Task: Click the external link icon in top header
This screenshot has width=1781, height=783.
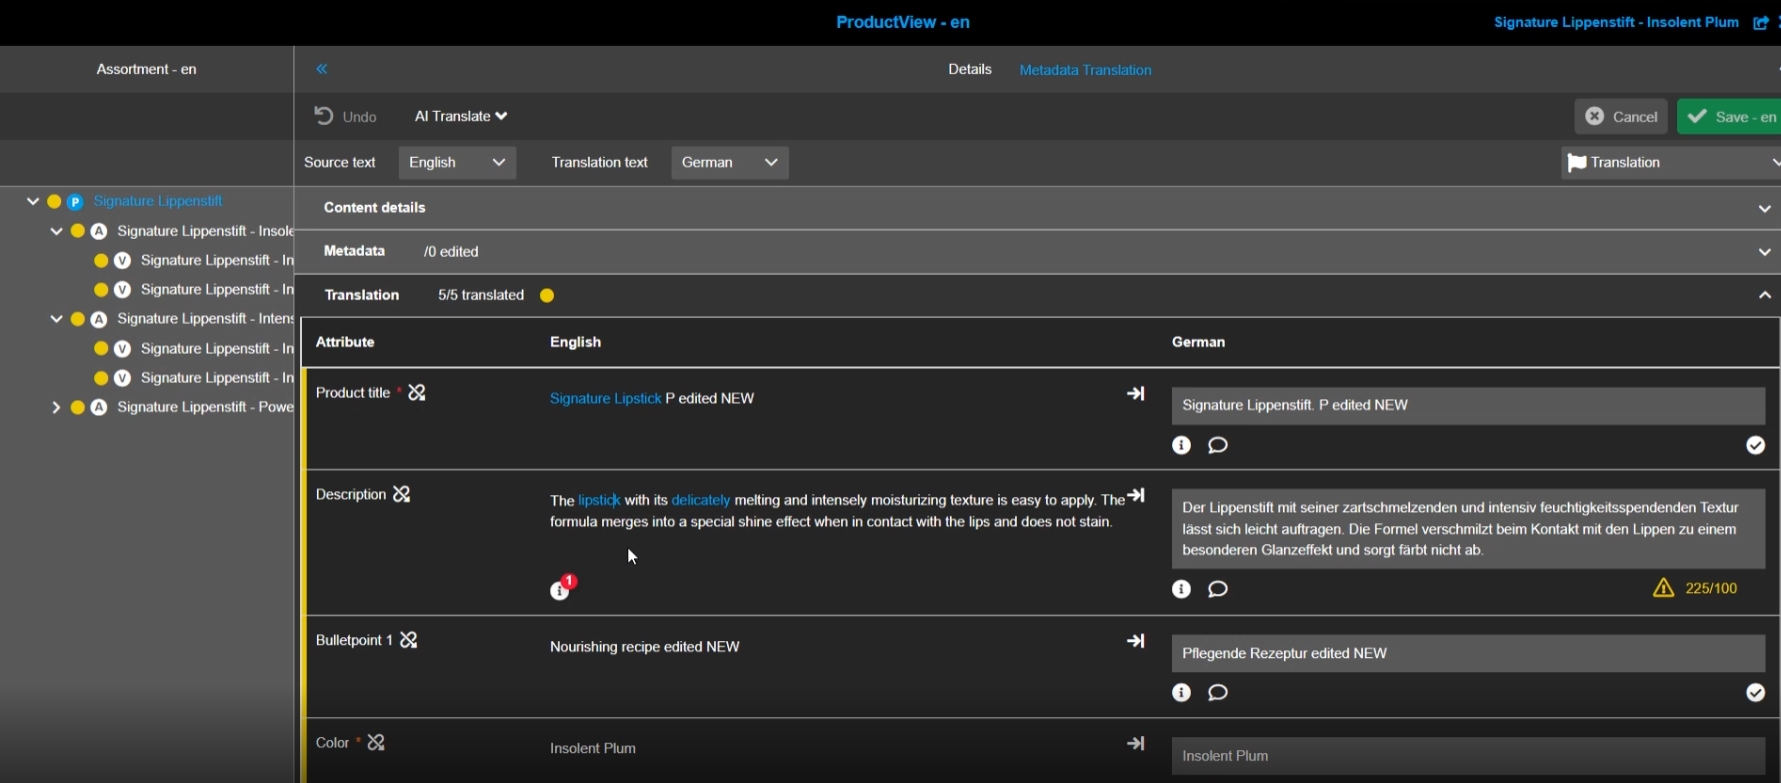Action: (1760, 23)
